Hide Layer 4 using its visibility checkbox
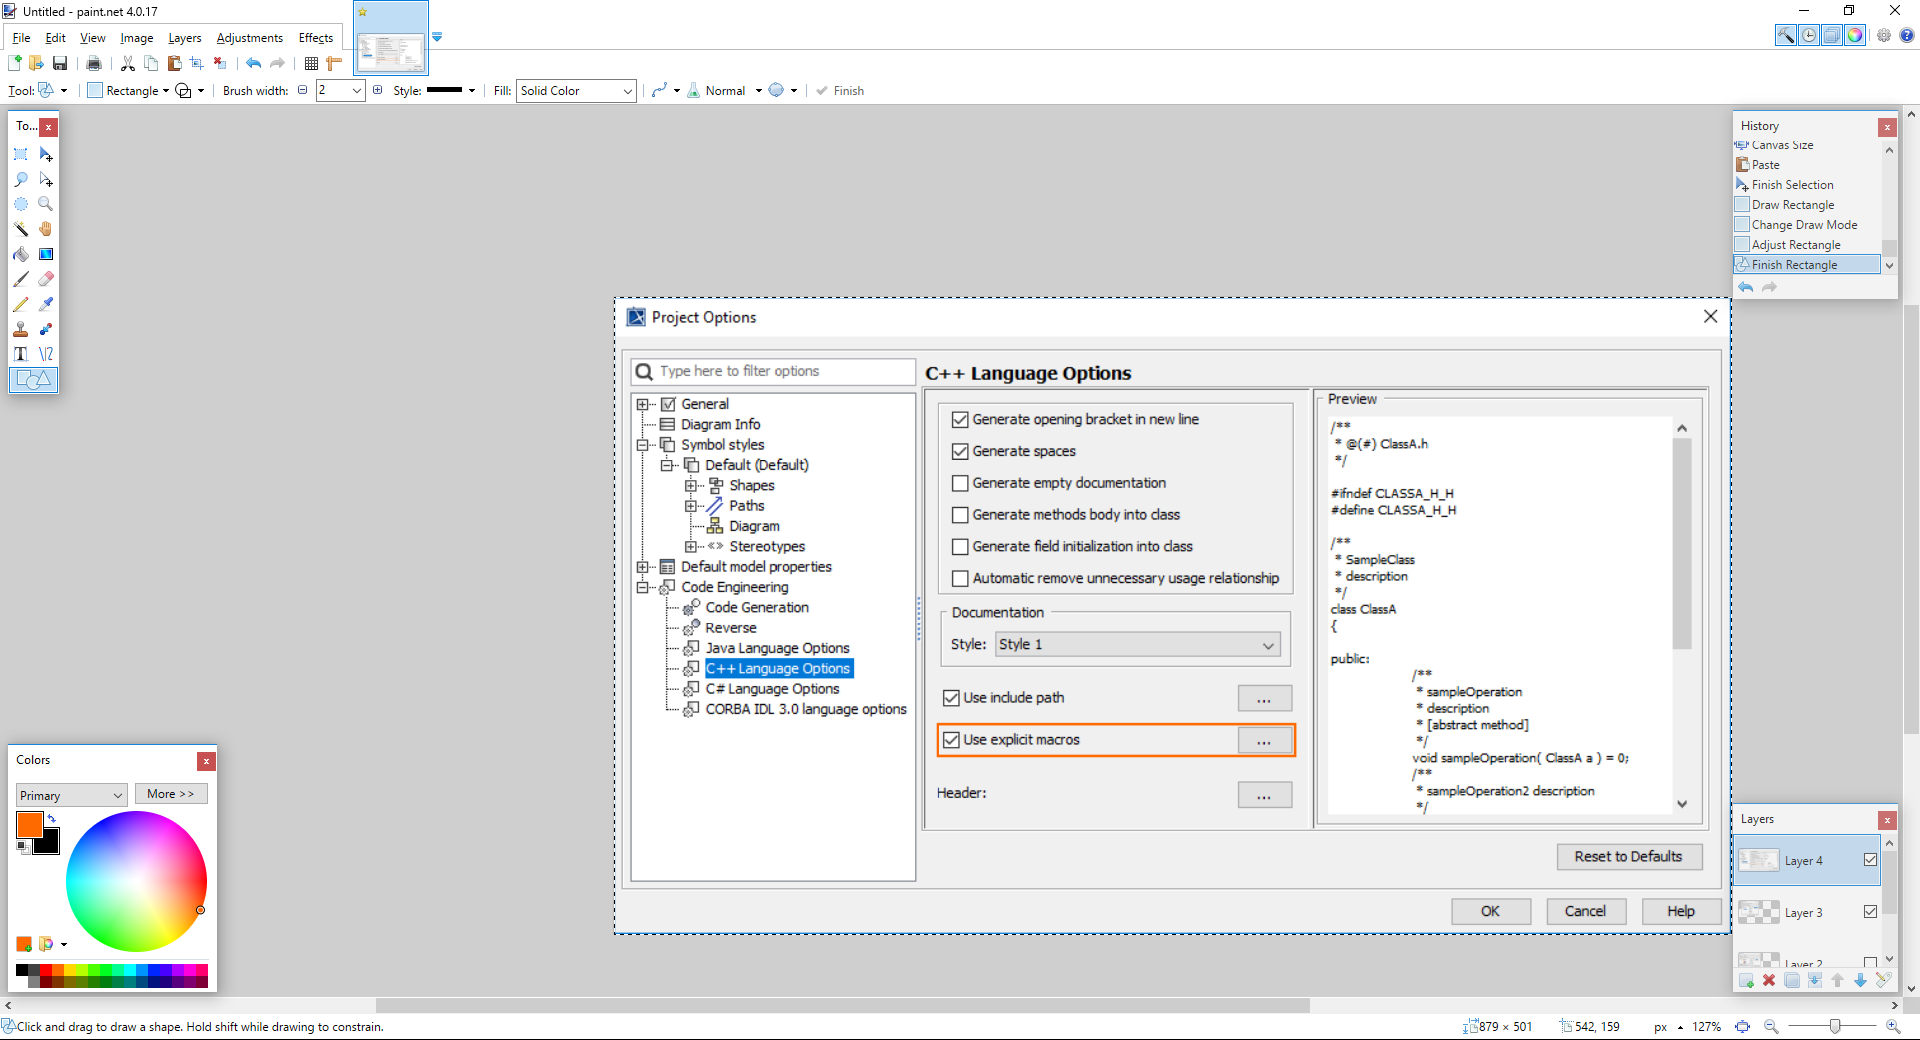The width and height of the screenshot is (1920, 1040). (x=1870, y=860)
